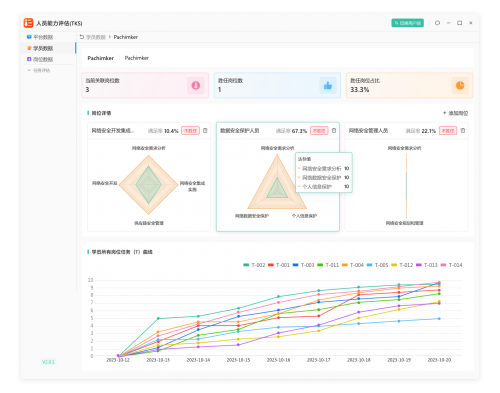The width and height of the screenshot is (500, 393).
Task: Click the blue thumbs-up icon
Action: 328,85
